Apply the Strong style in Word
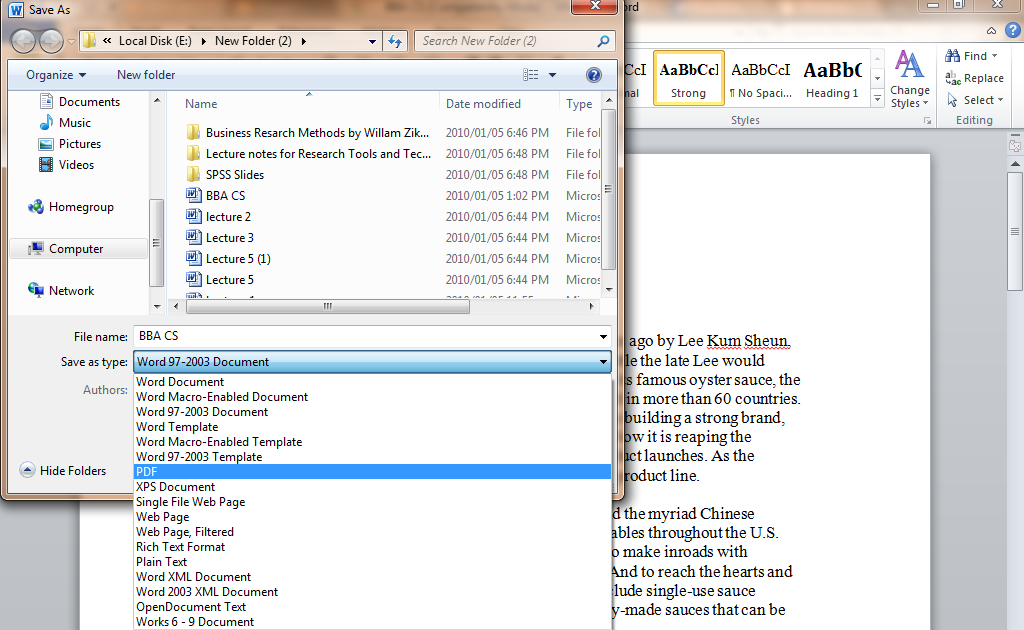Image resolution: width=1024 pixels, height=630 pixels. [x=689, y=79]
